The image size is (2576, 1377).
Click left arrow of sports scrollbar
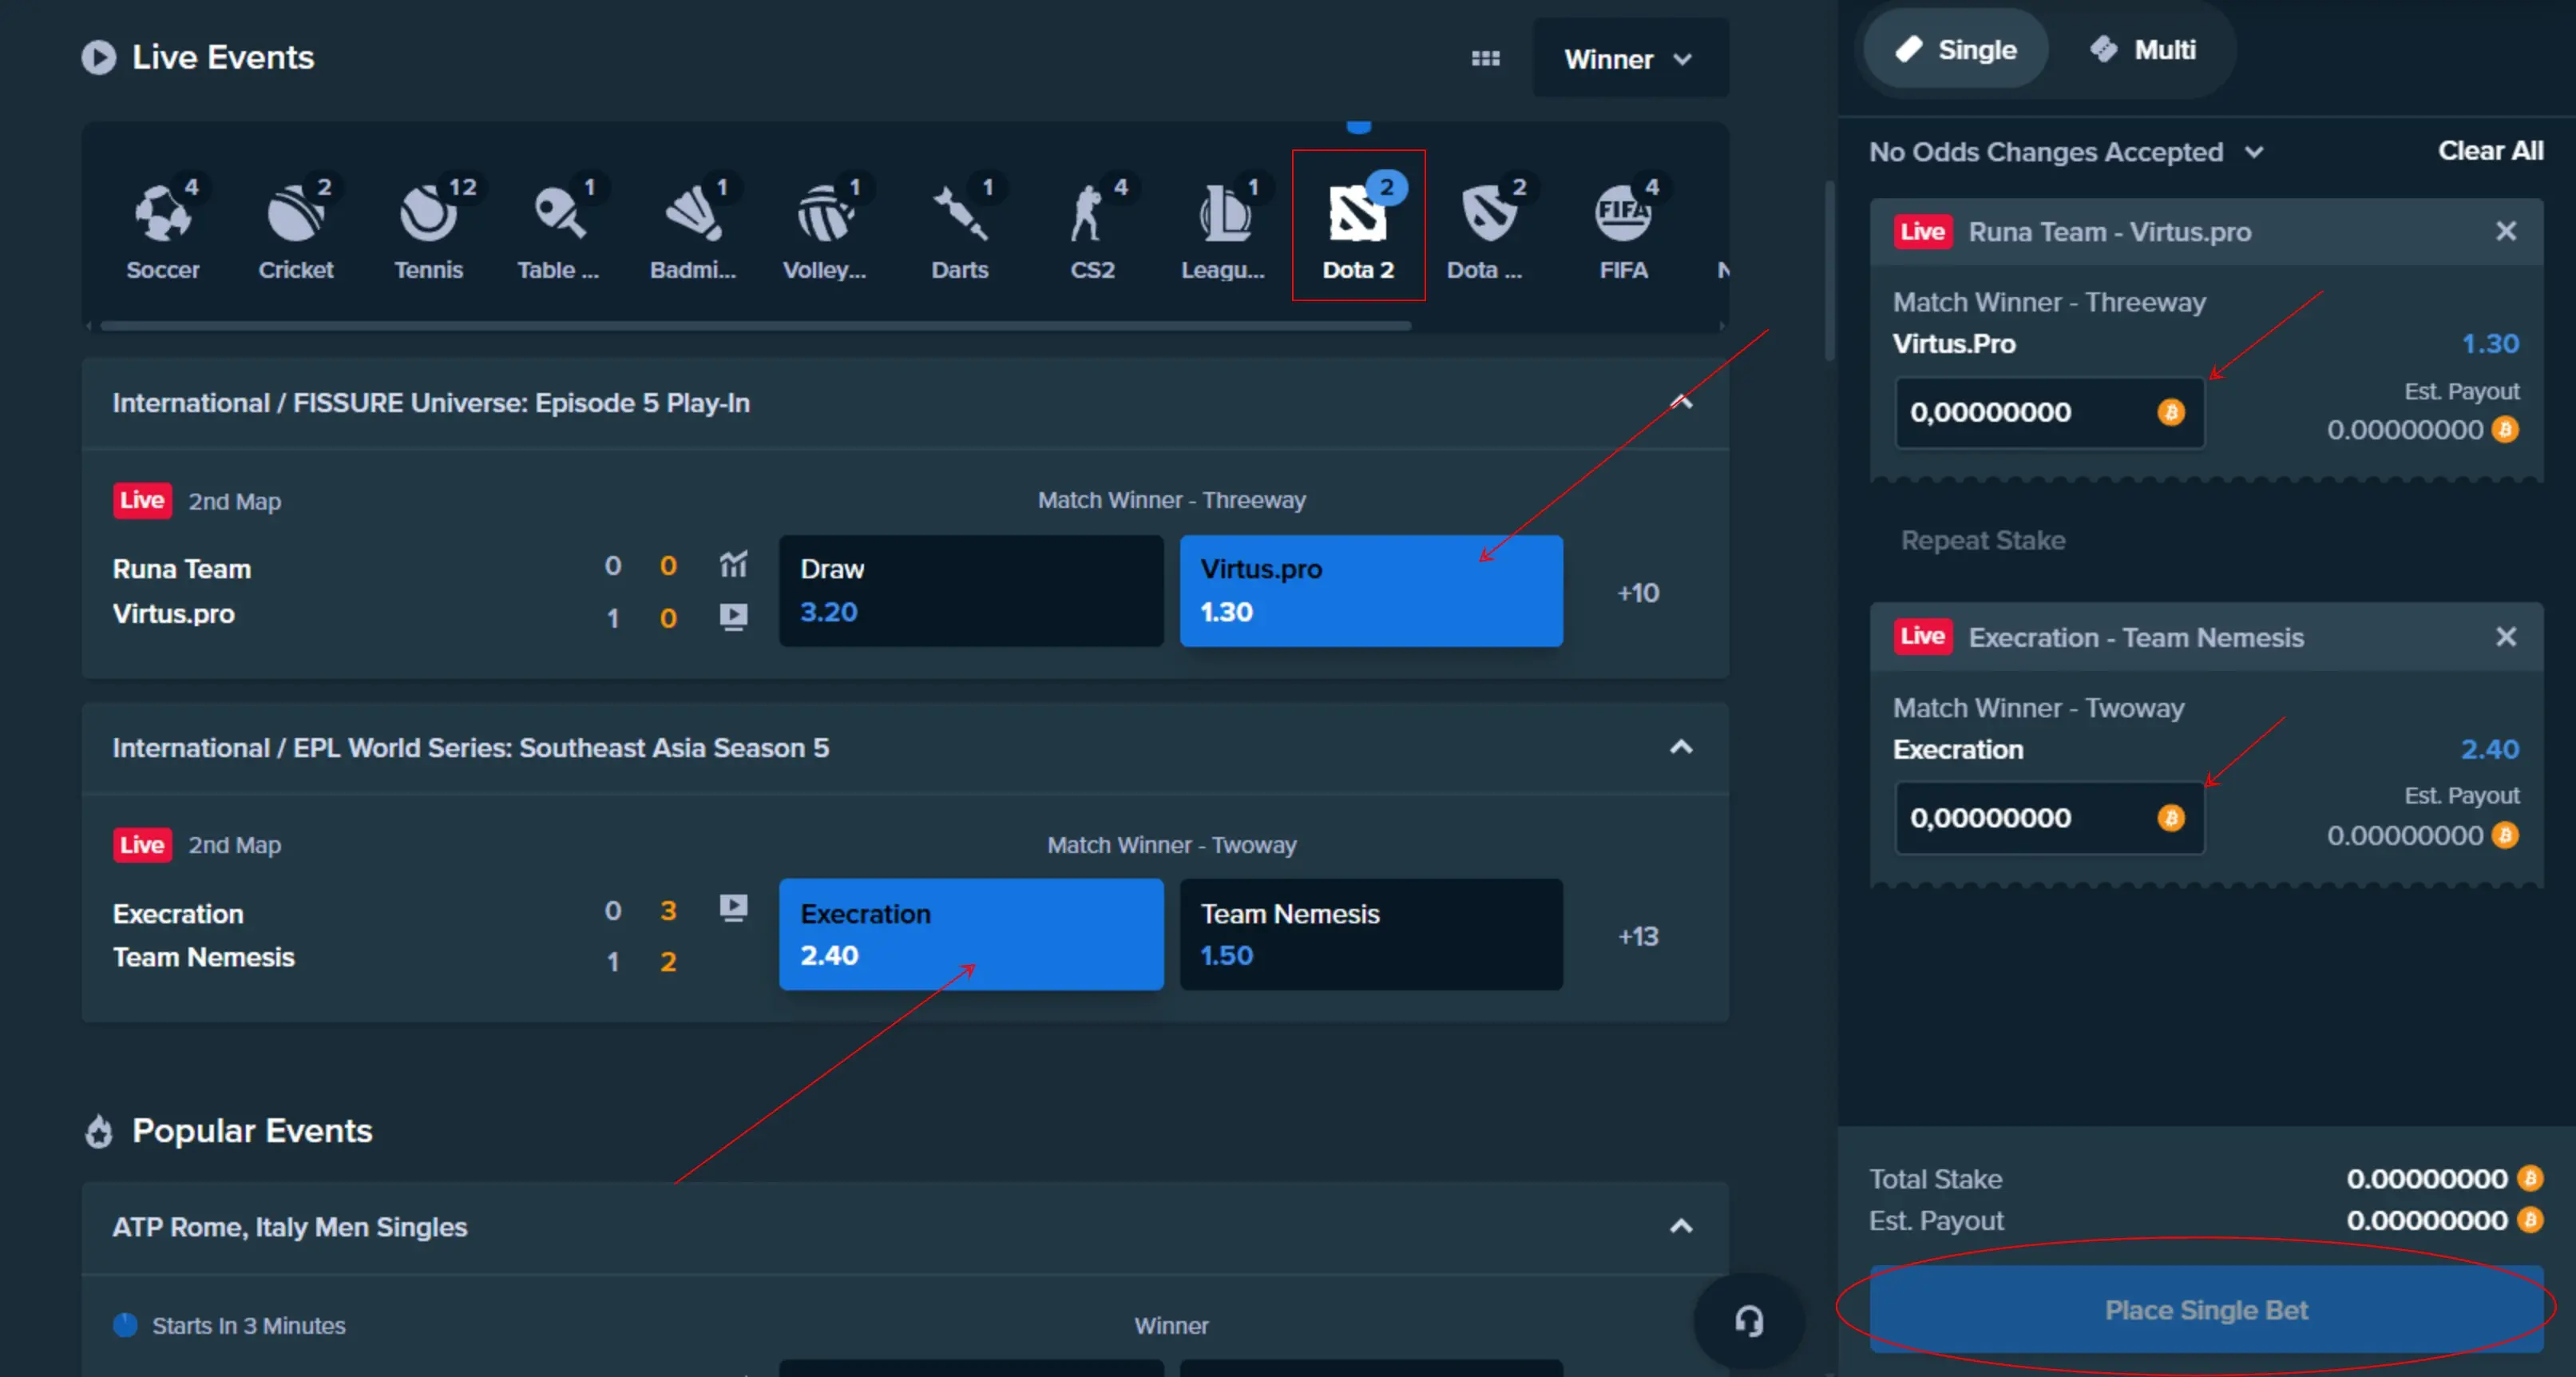(90, 326)
